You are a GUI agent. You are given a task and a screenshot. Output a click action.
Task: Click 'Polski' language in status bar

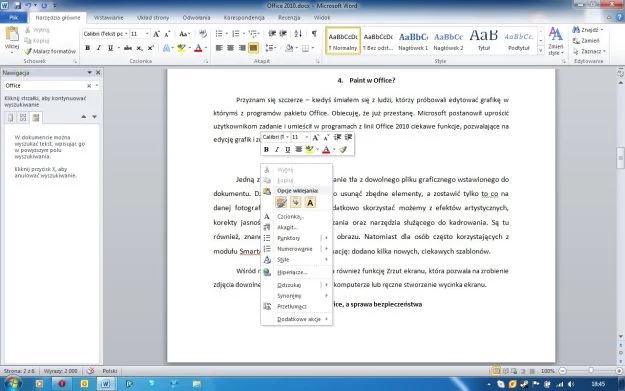tap(110, 371)
